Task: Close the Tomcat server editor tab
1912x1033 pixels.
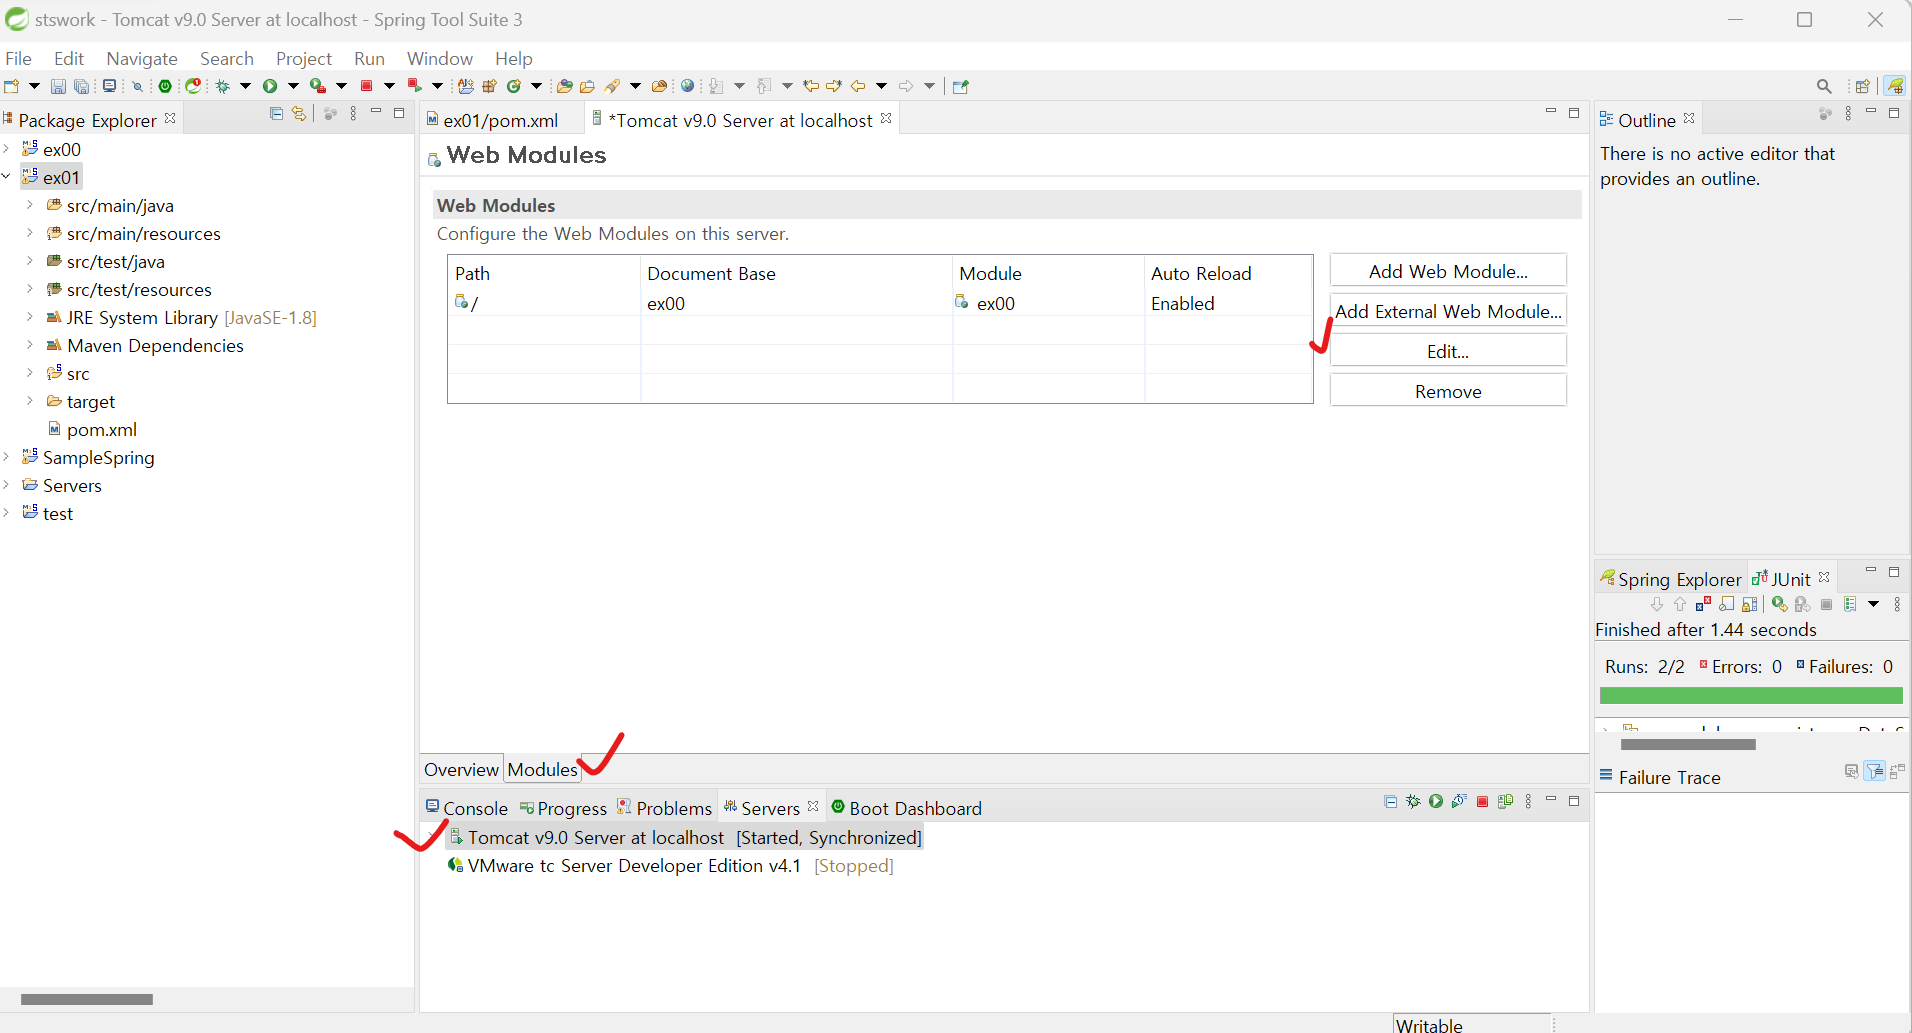Action: click(886, 118)
